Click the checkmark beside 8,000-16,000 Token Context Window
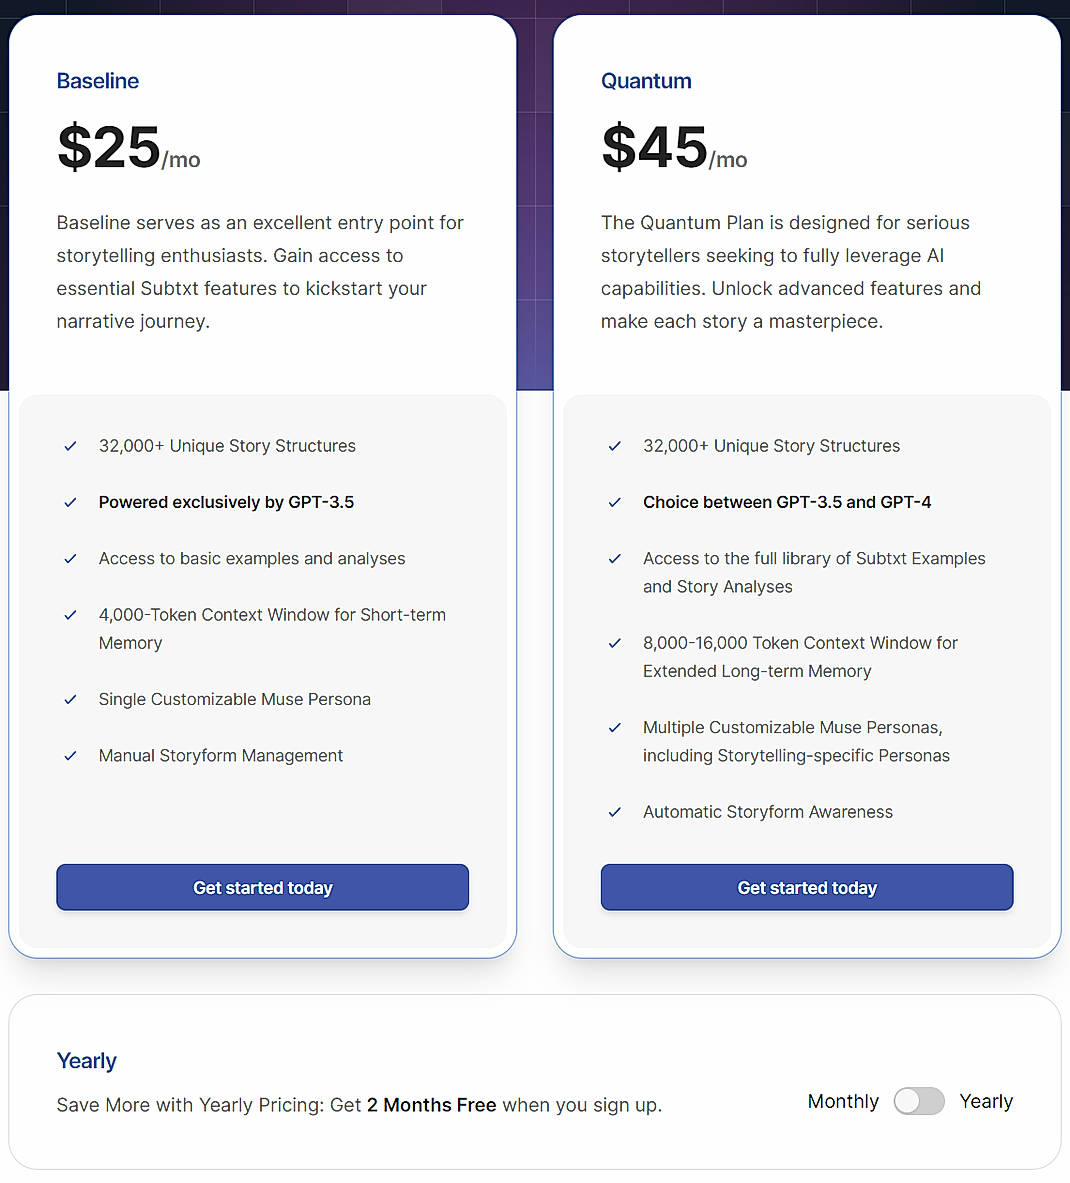Screen dimensions: 1070x1183 pos(614,643)
